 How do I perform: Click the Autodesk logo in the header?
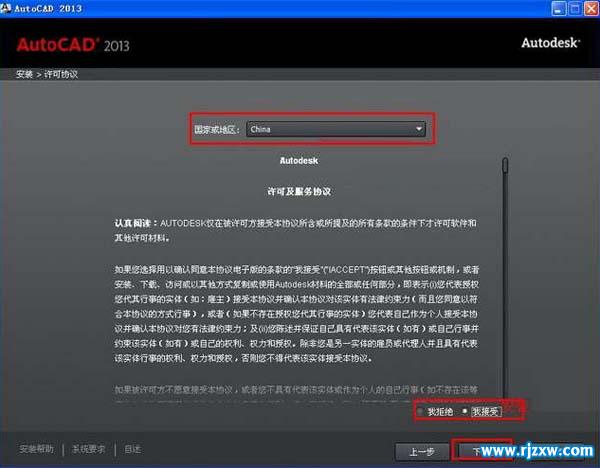coord(551,42)
